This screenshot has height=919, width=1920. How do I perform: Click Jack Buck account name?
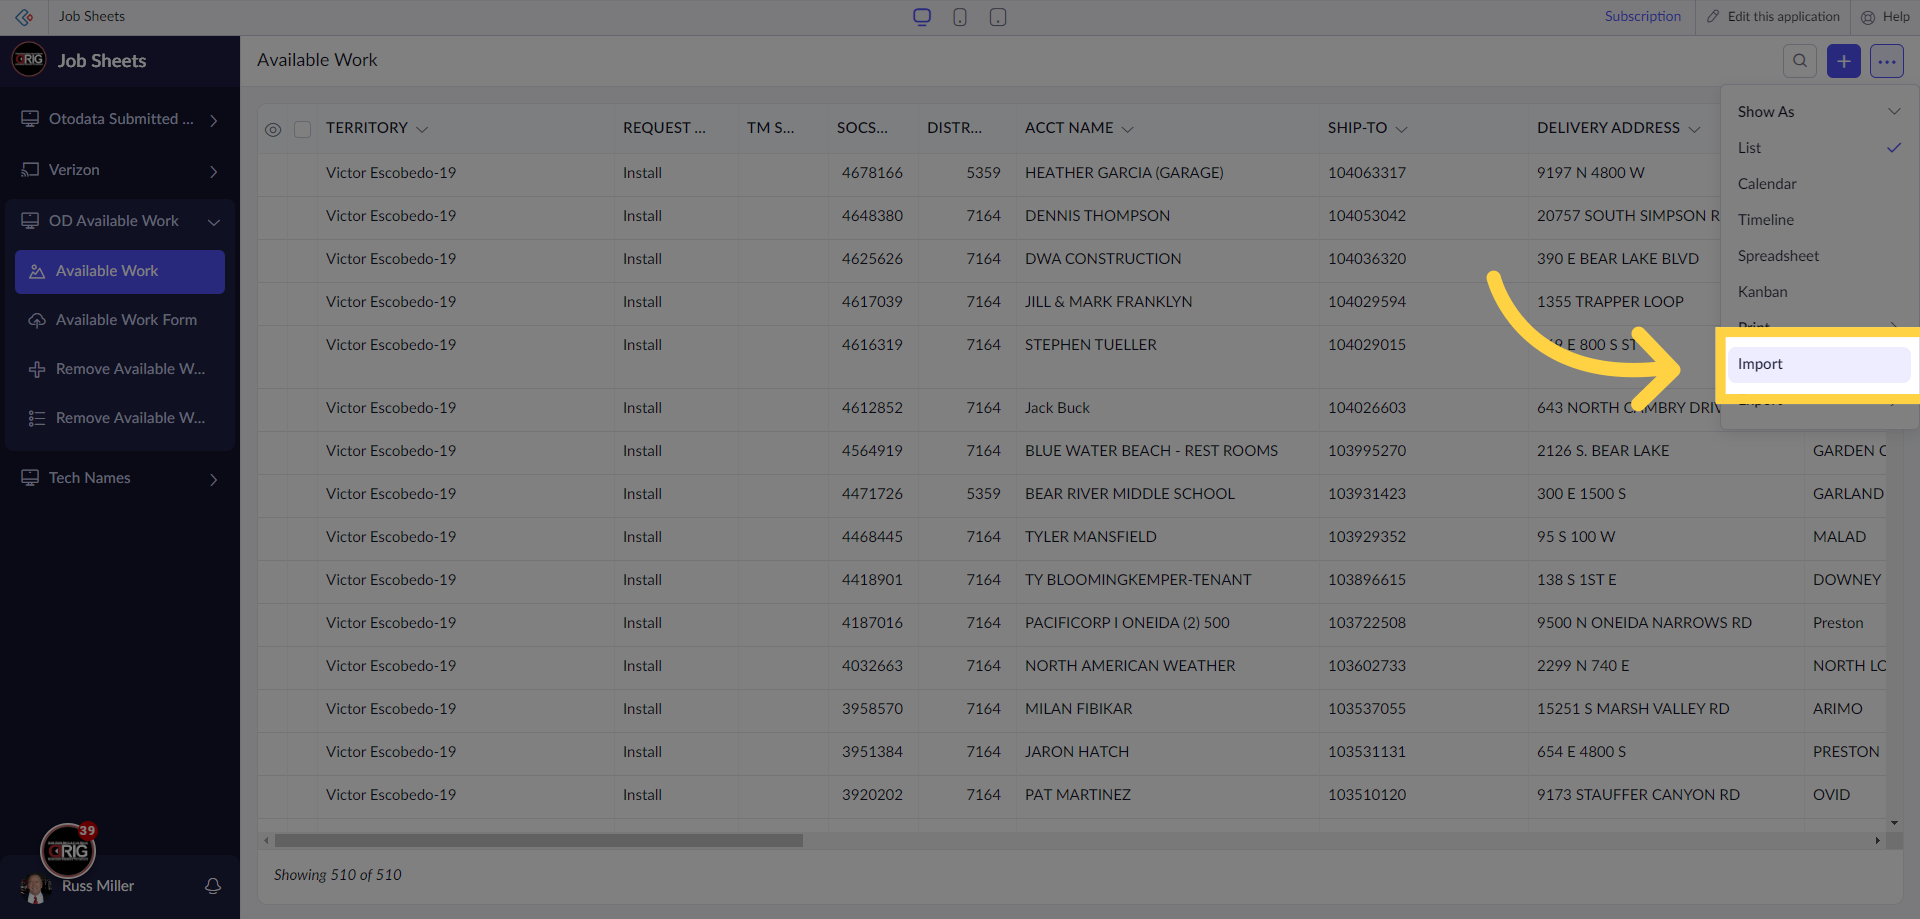tap(1057, 408)
